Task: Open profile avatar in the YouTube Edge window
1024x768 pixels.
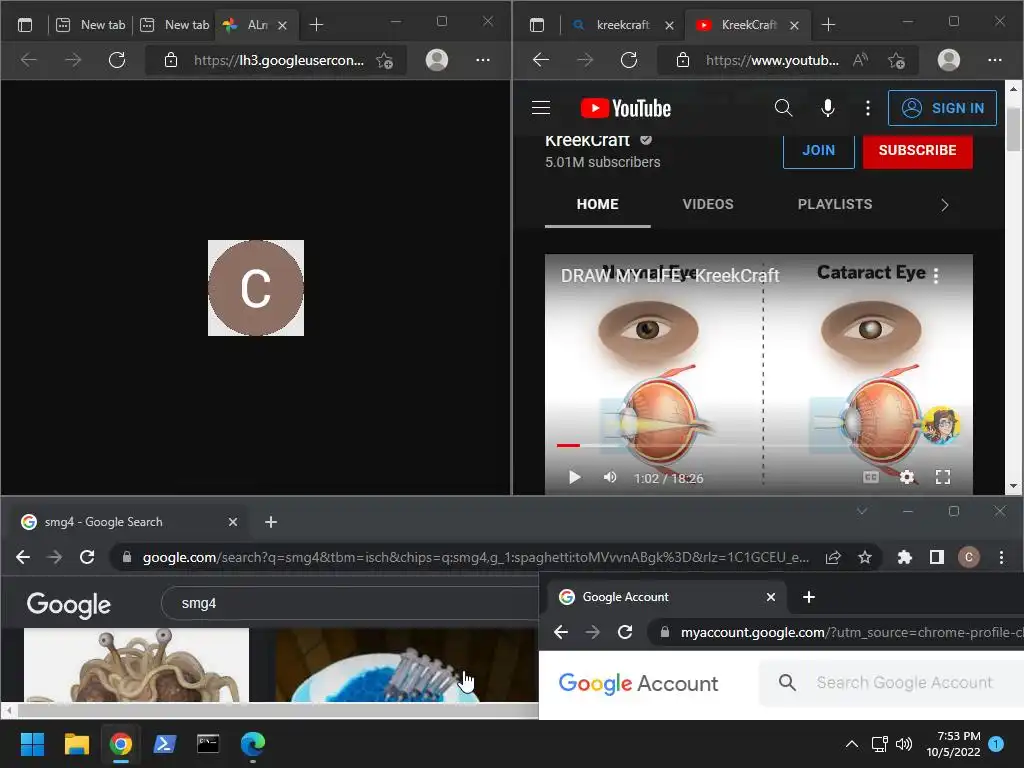Action: 949,60
